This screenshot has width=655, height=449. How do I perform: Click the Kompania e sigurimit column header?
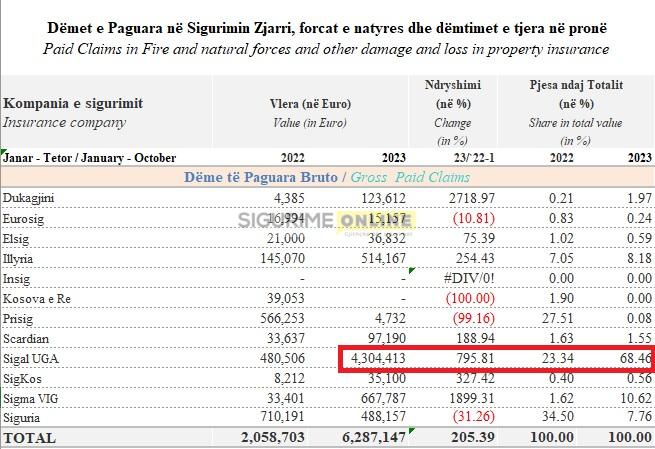tap(74, 103)
